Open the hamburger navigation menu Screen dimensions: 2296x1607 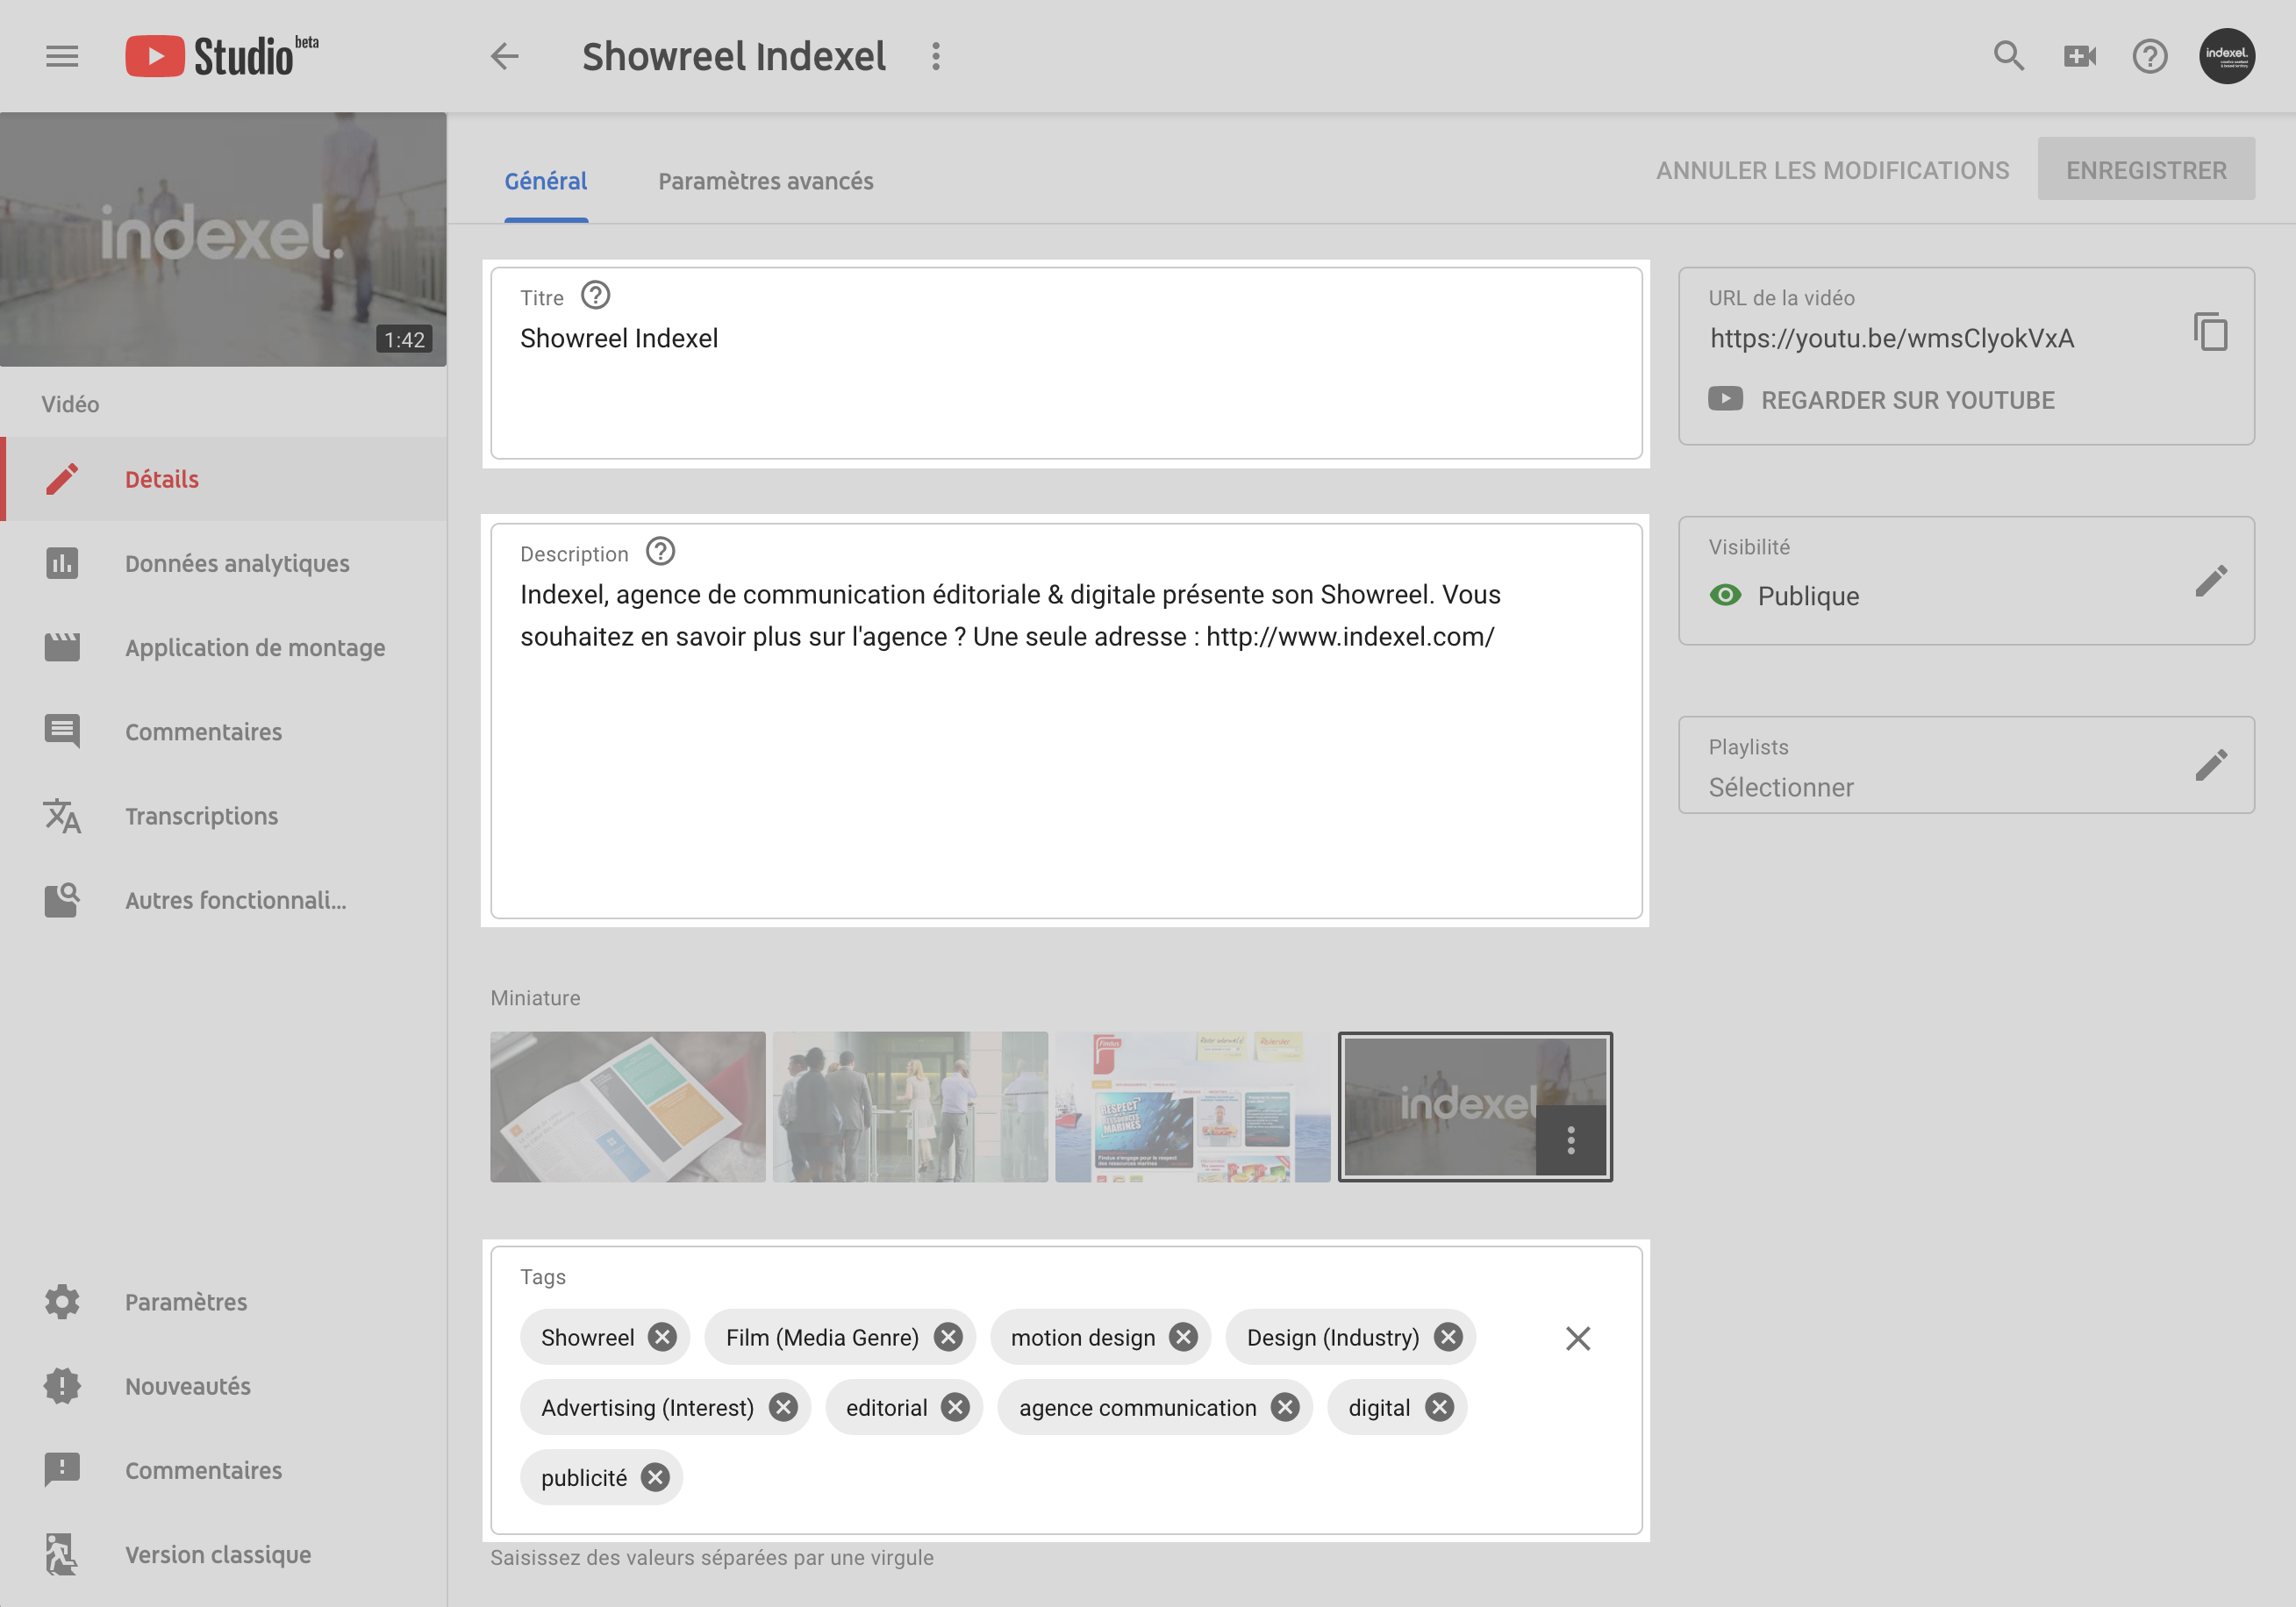62,56
